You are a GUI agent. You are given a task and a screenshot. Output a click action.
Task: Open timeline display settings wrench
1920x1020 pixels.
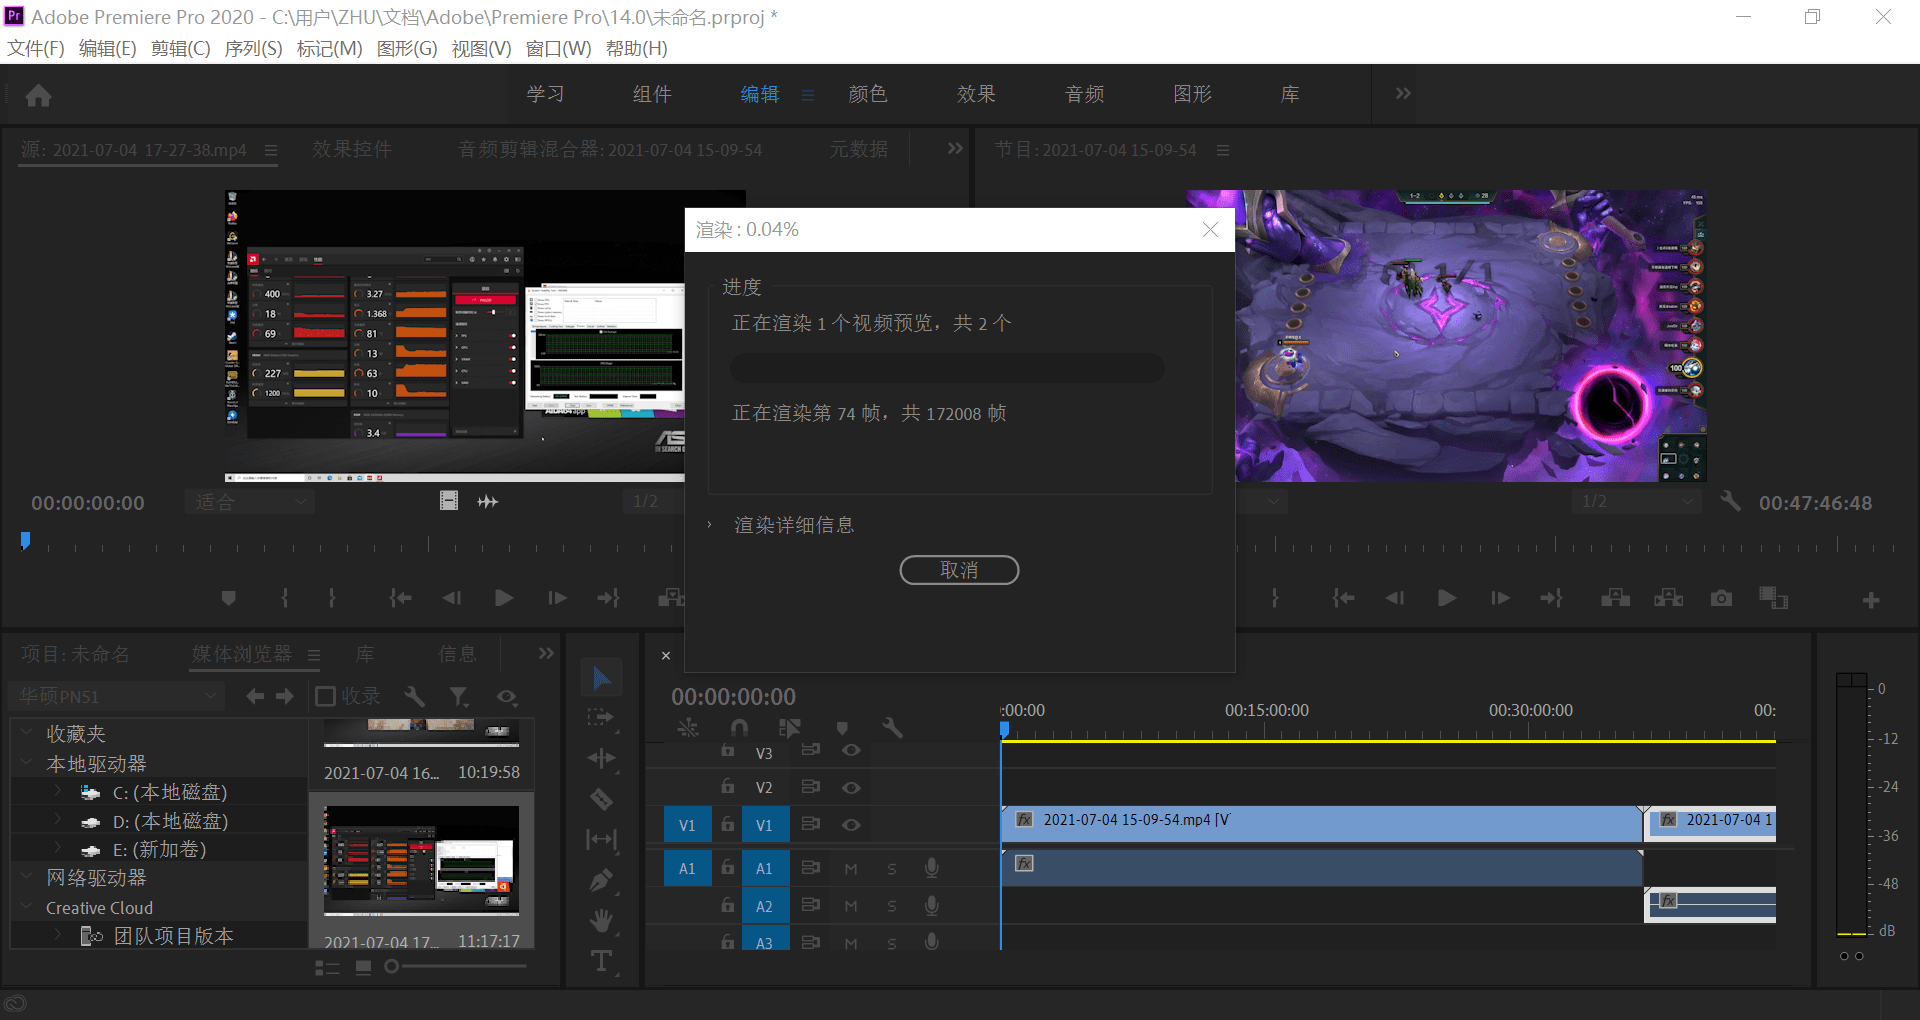[x=892, y=728]
